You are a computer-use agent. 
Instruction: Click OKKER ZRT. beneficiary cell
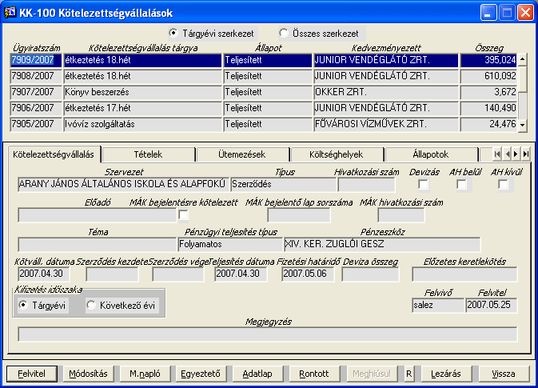(x=386, y=92)
